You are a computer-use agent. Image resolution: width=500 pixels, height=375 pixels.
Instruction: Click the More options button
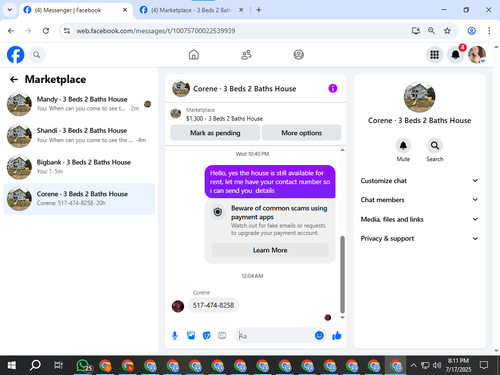pyautogui.click(x=302, y=133)
